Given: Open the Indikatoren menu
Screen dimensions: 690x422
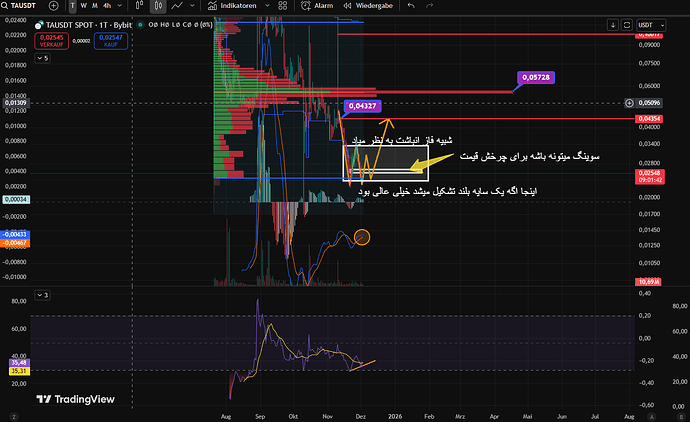Looking at the screenshot, I should [231, 5].
